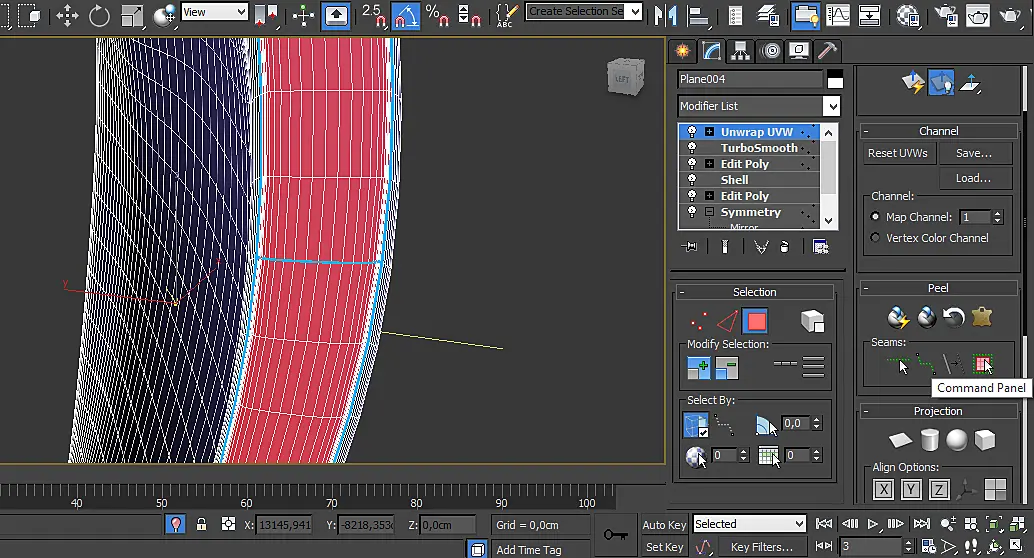Open Configure Modifier Sets
1034x558 pixels.
[820, 247]
